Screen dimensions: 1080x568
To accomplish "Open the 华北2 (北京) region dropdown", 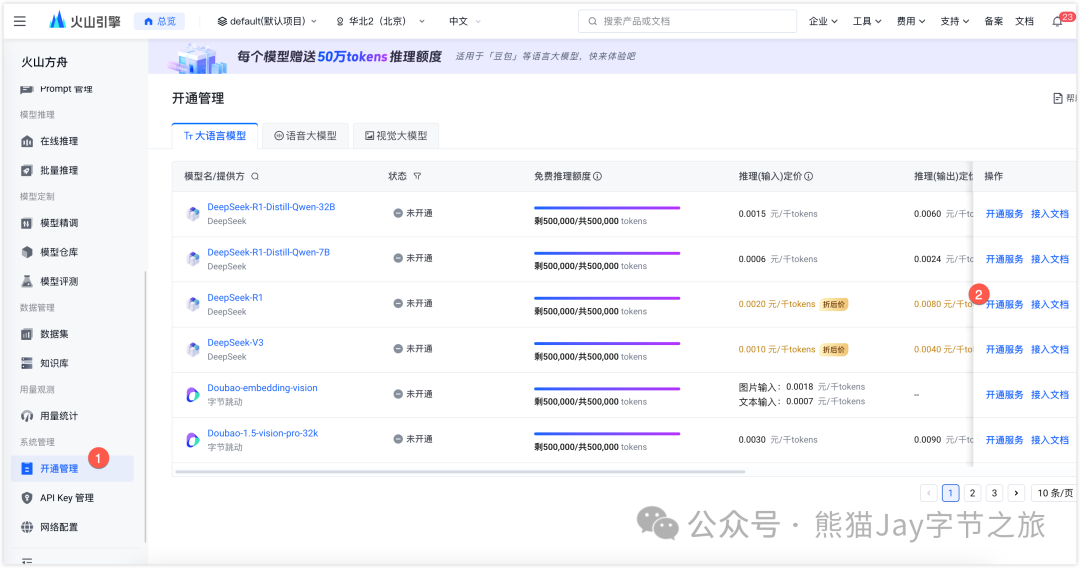I will pyautogui.click(x=380, y=21).
